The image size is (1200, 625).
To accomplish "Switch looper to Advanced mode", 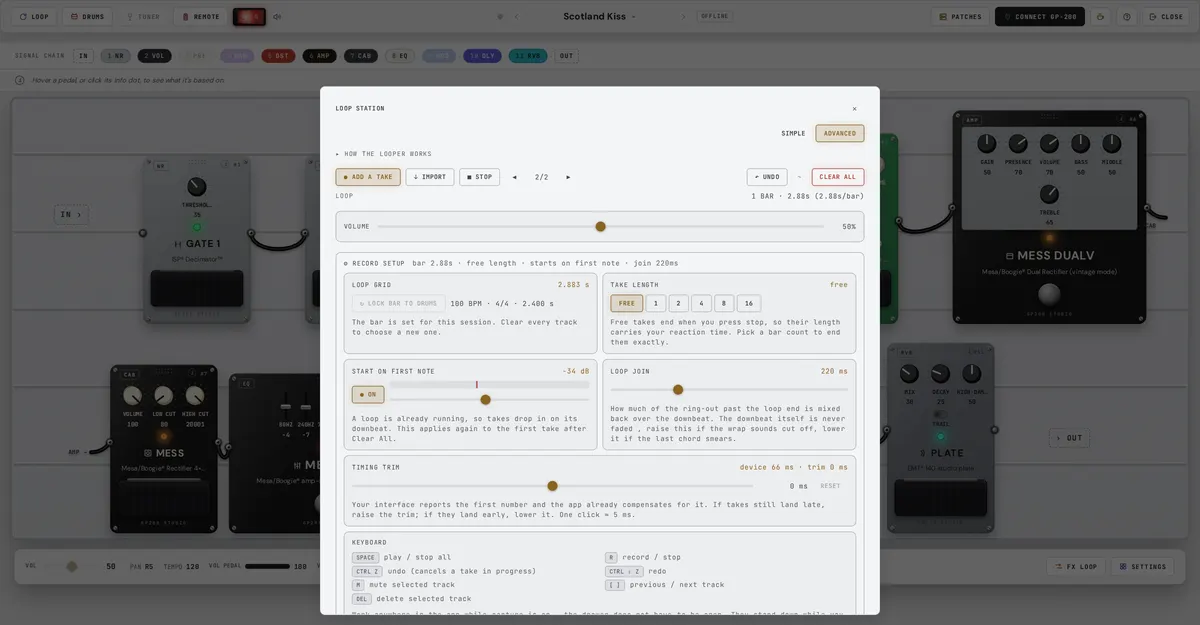I will coord(840,133).
